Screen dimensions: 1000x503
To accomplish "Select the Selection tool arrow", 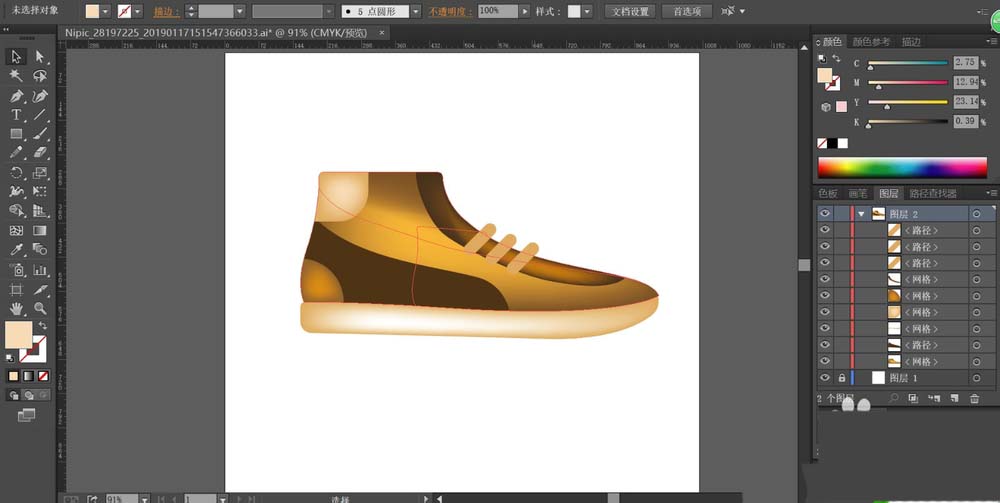I will 16,57.
